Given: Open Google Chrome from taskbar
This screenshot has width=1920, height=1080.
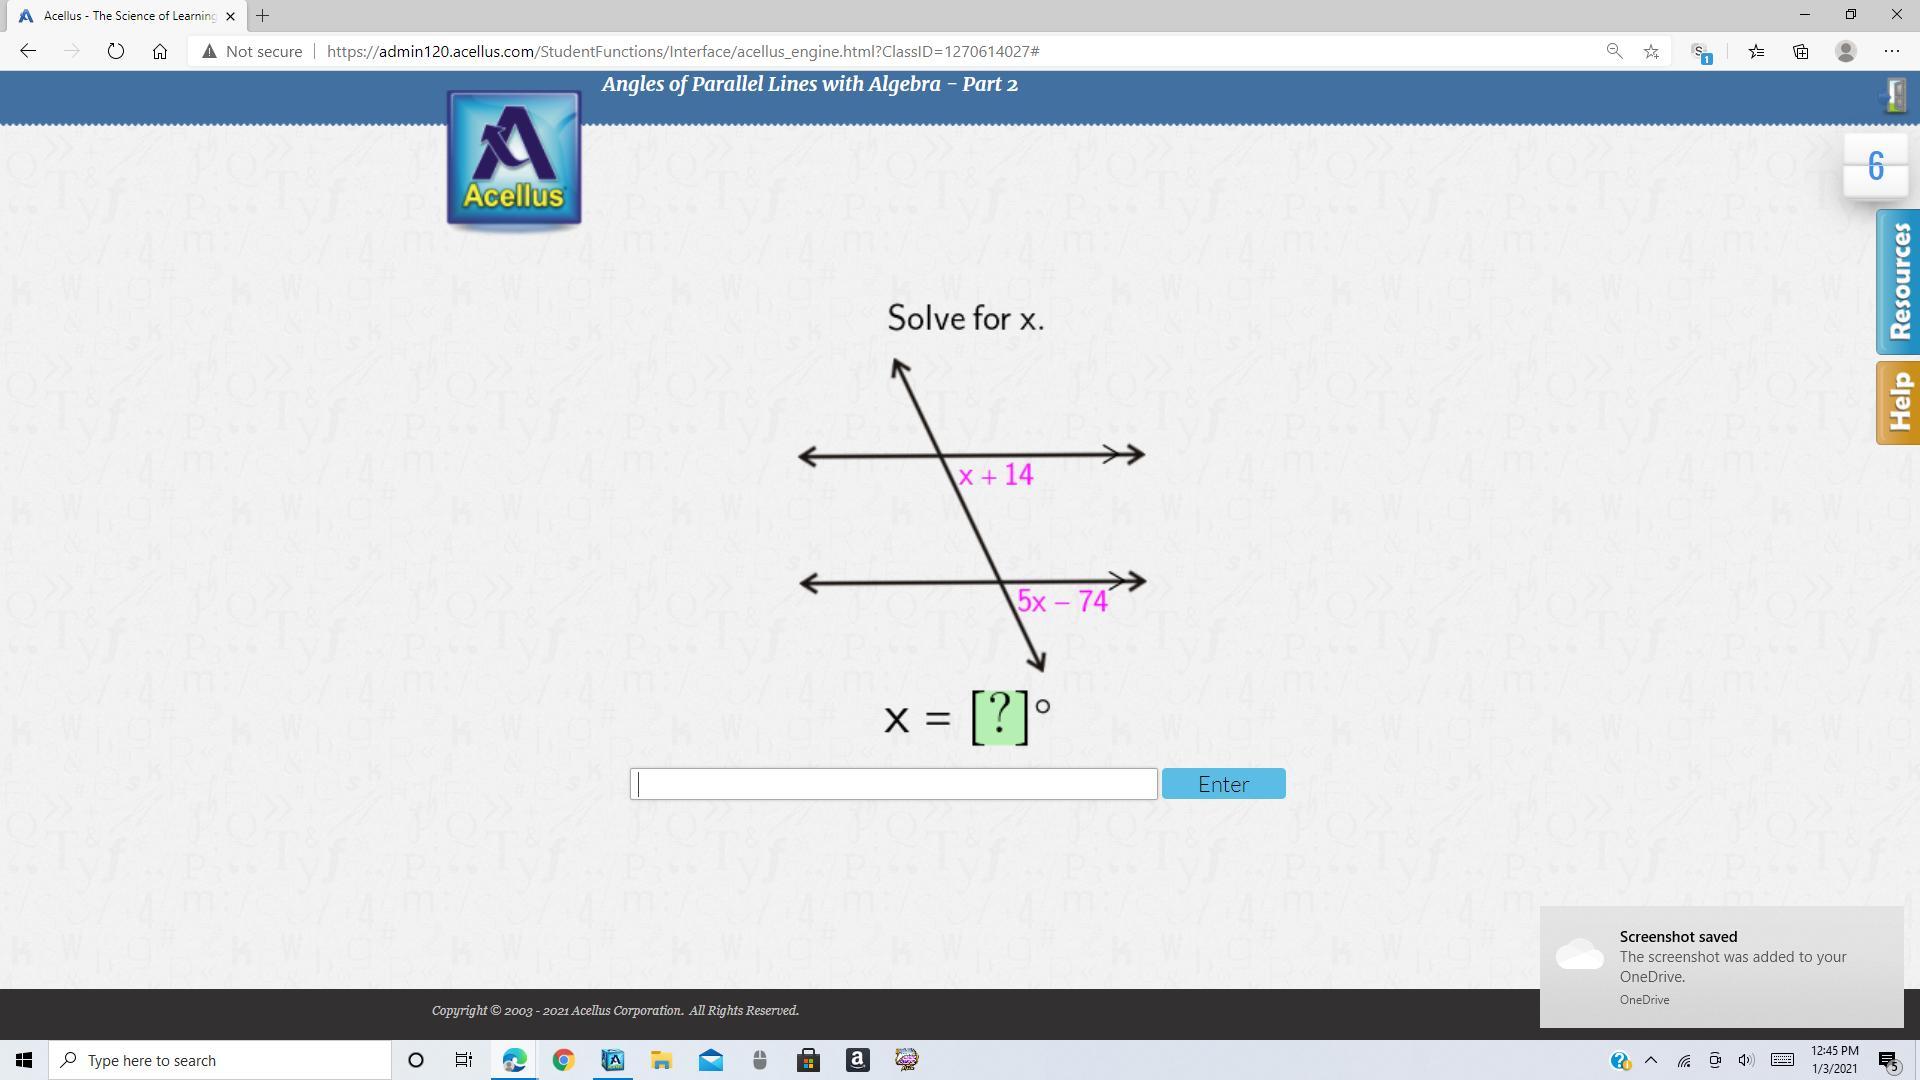Looking at the screenshot, I should click(x=563, y=1060).
